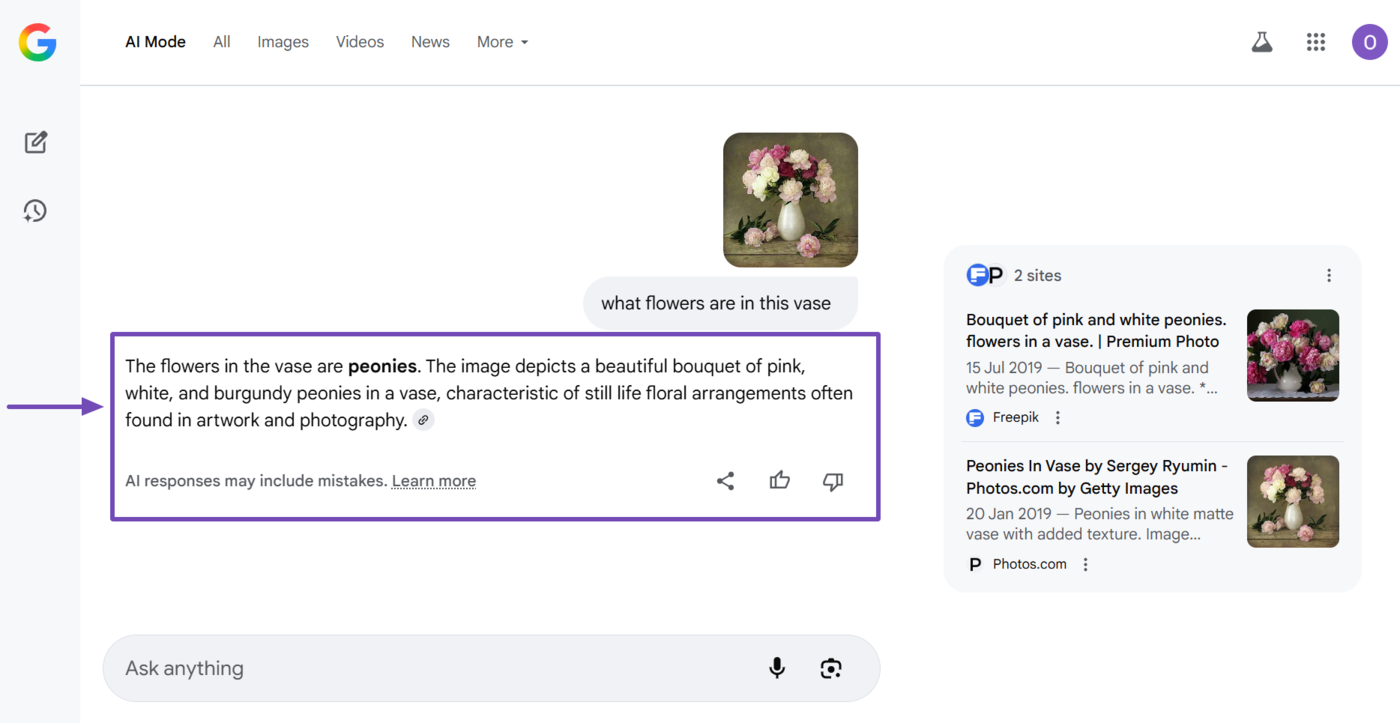
Task: Open Google Lens camera search
Action: coord(831,668)
